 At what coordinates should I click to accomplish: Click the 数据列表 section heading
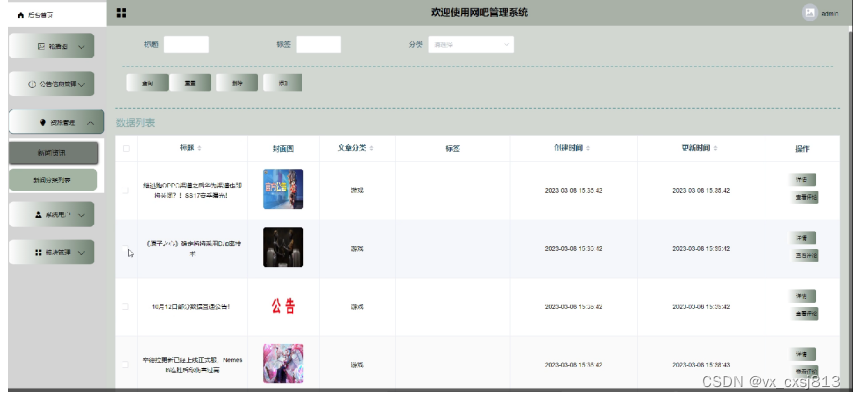pyautogui.click(x=135, y=123)
